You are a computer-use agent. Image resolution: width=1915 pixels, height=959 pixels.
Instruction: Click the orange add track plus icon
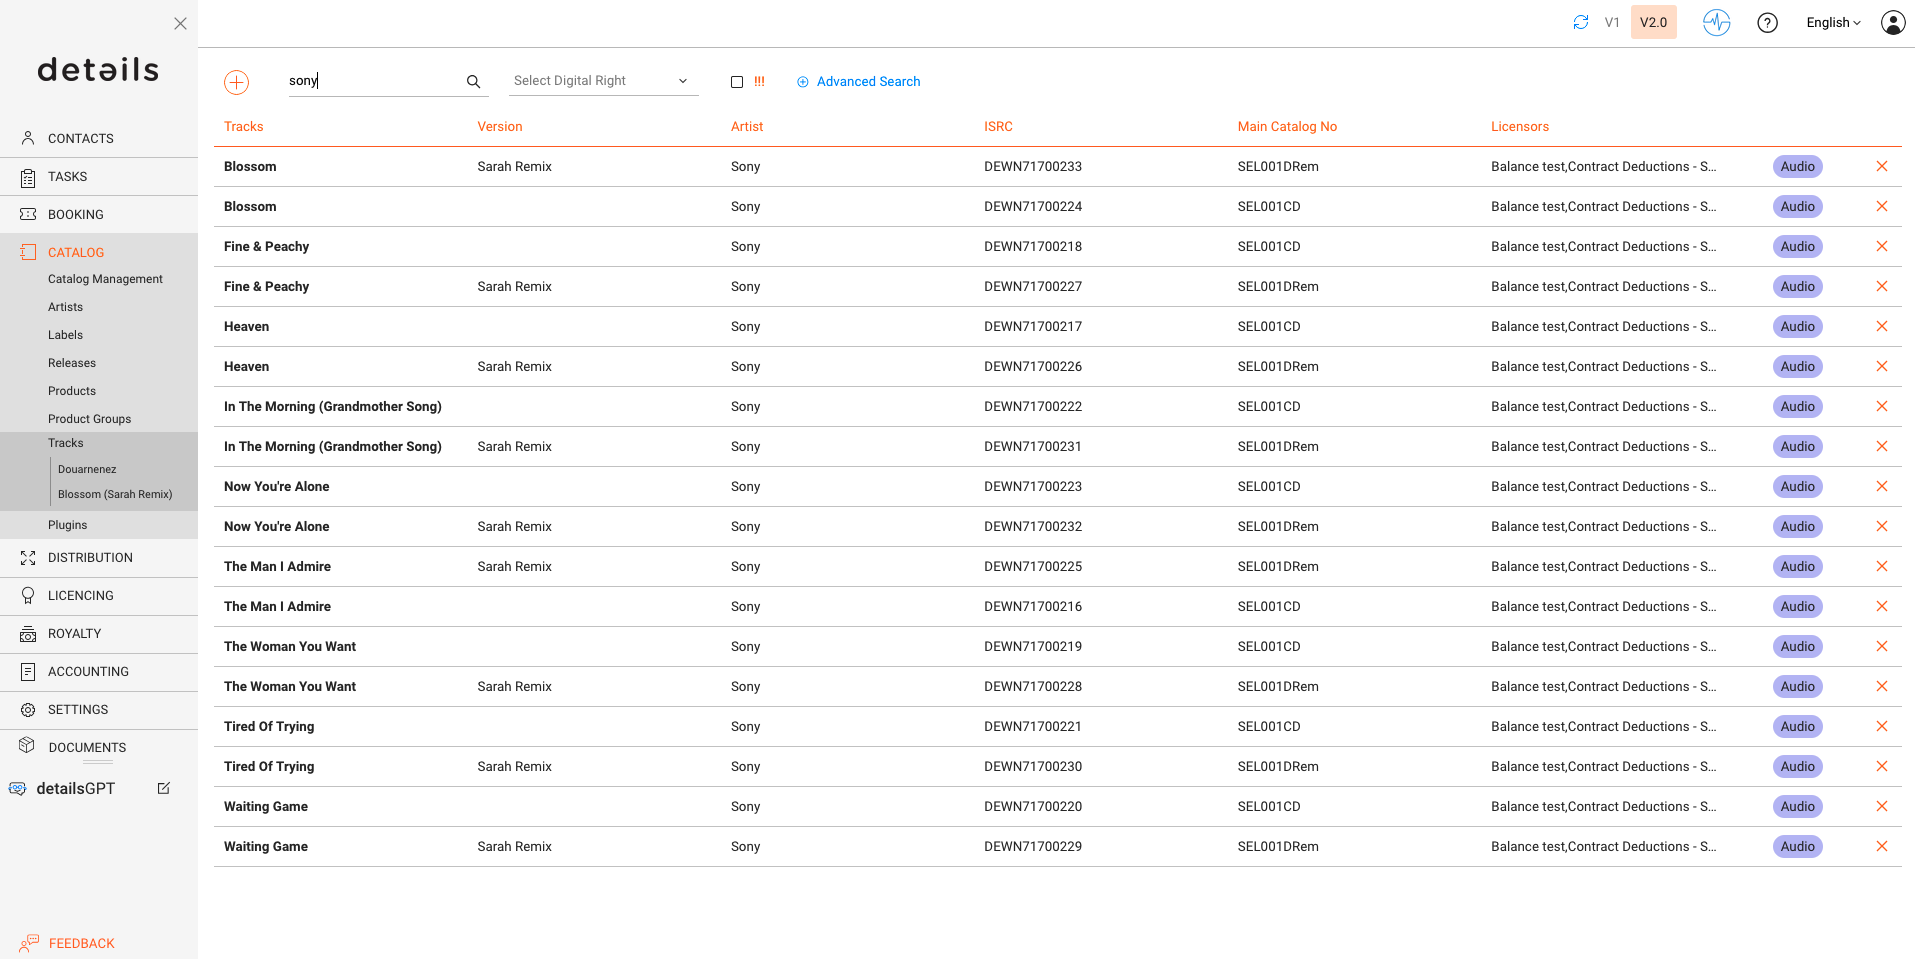tap(236, 82)
